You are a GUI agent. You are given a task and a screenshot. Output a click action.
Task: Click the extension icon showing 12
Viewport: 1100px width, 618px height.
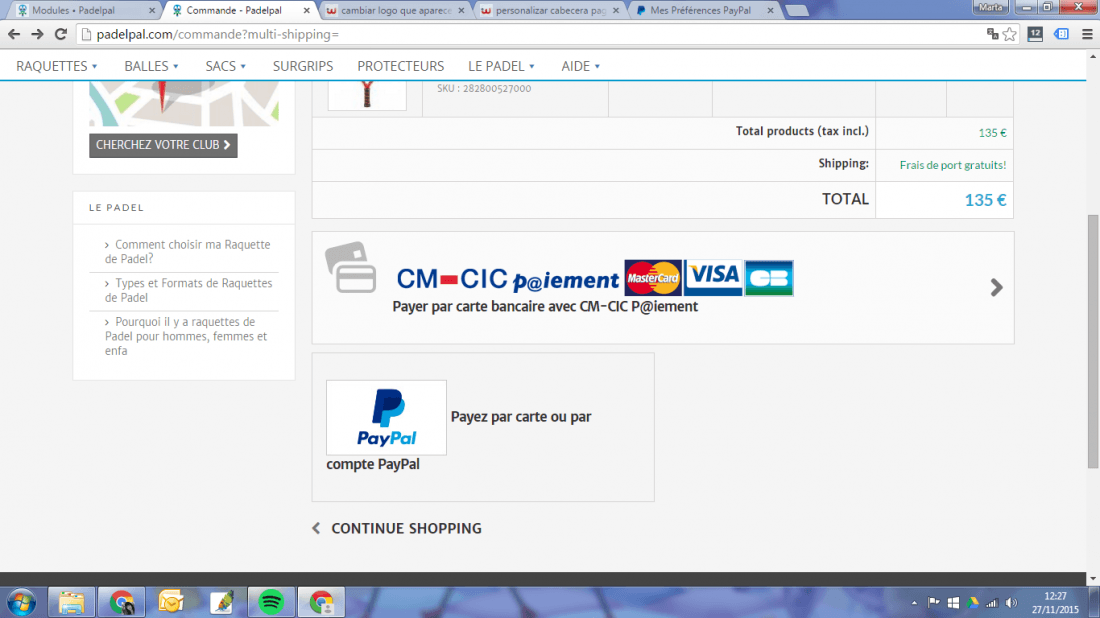click(1035, 34)
